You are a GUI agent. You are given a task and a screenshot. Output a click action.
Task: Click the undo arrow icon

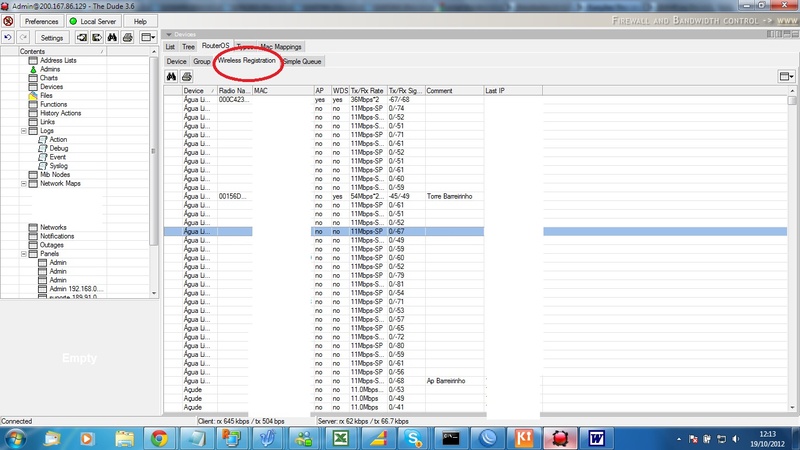point(8,37)
